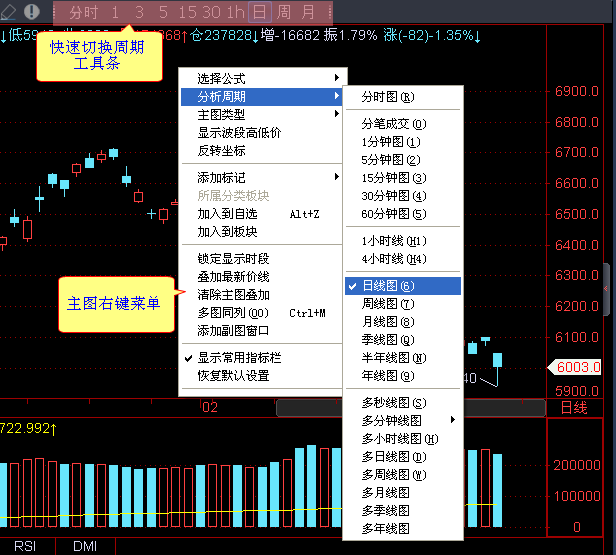Click the 日线 label on the right axis
616x555 pixels.
pos(574,408)
